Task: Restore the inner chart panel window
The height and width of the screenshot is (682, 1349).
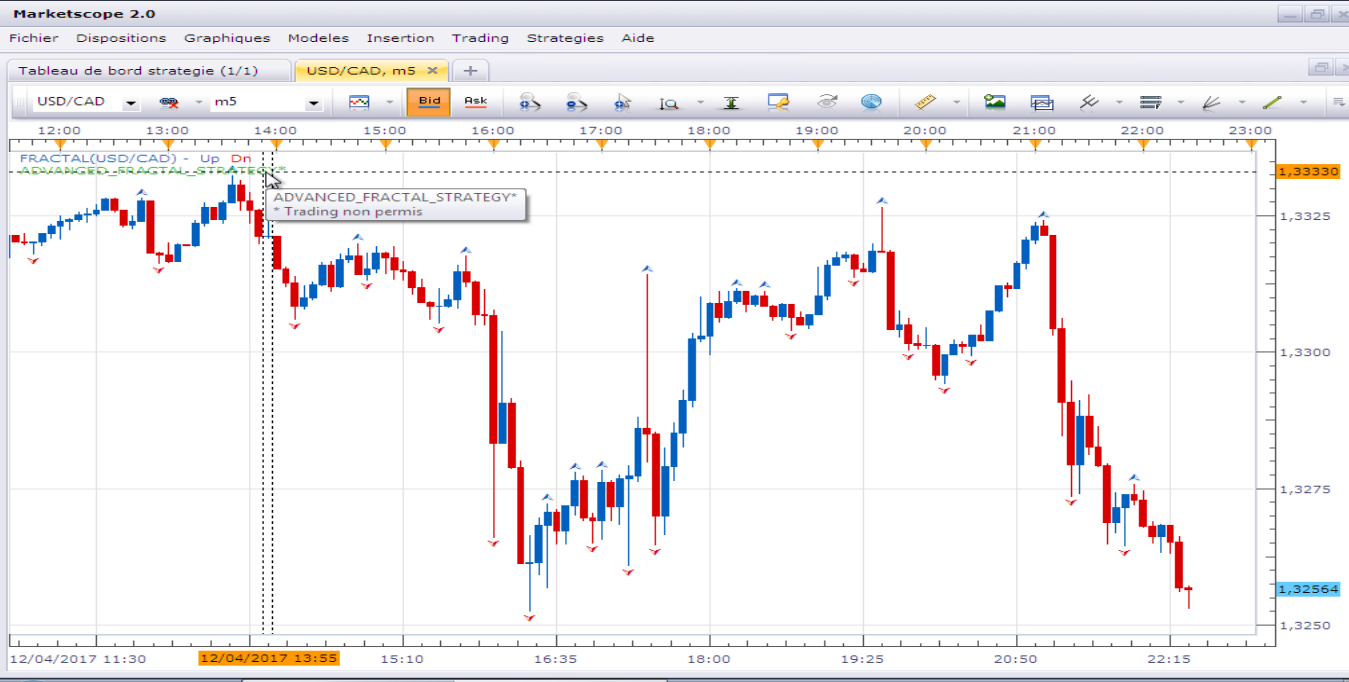Action: (1322, 68)
